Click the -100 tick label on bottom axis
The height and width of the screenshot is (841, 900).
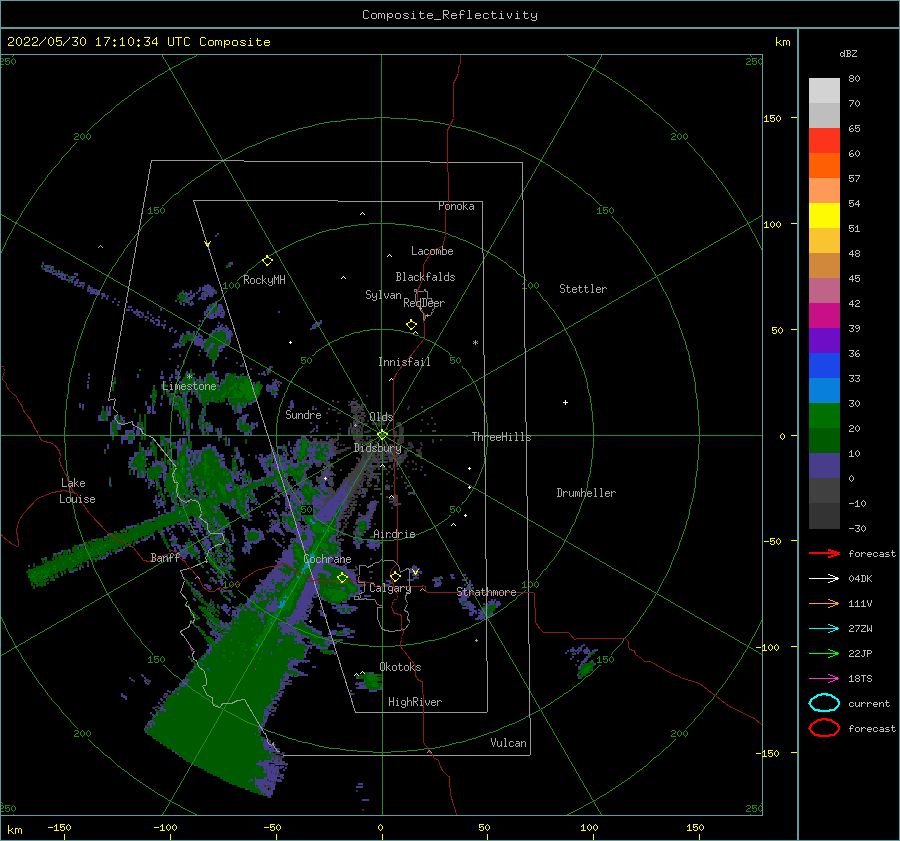165,827
